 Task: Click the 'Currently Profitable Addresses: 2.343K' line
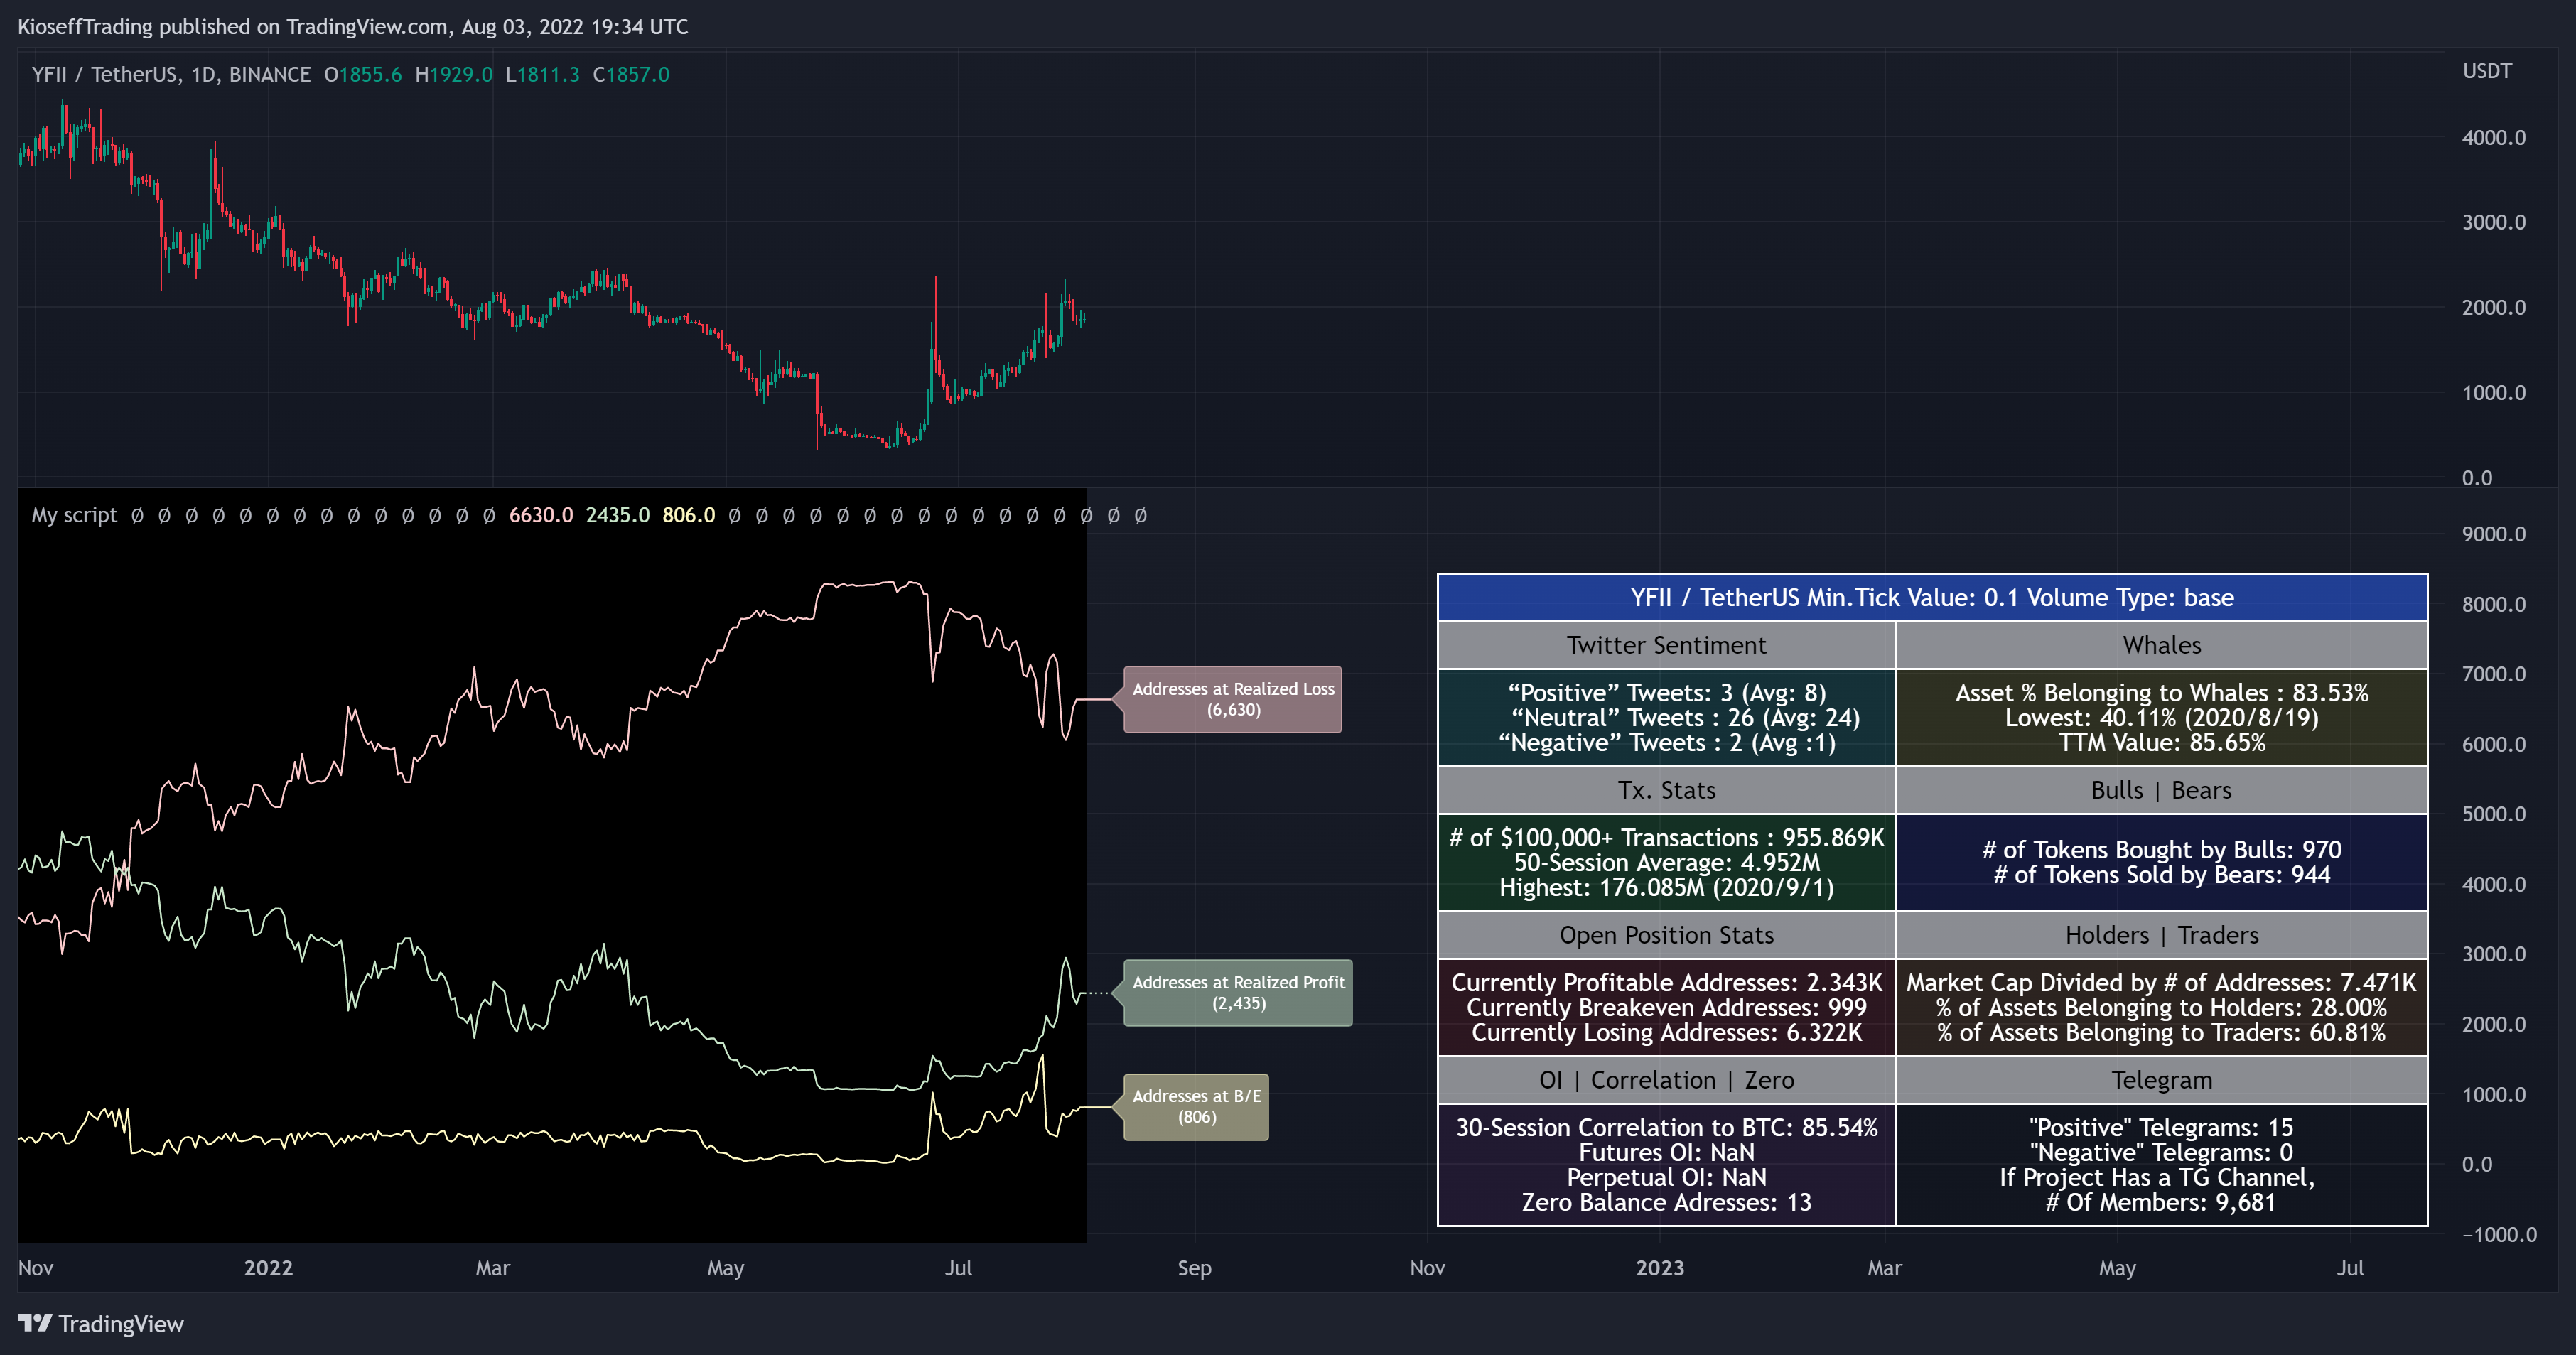pos(1666,983)
